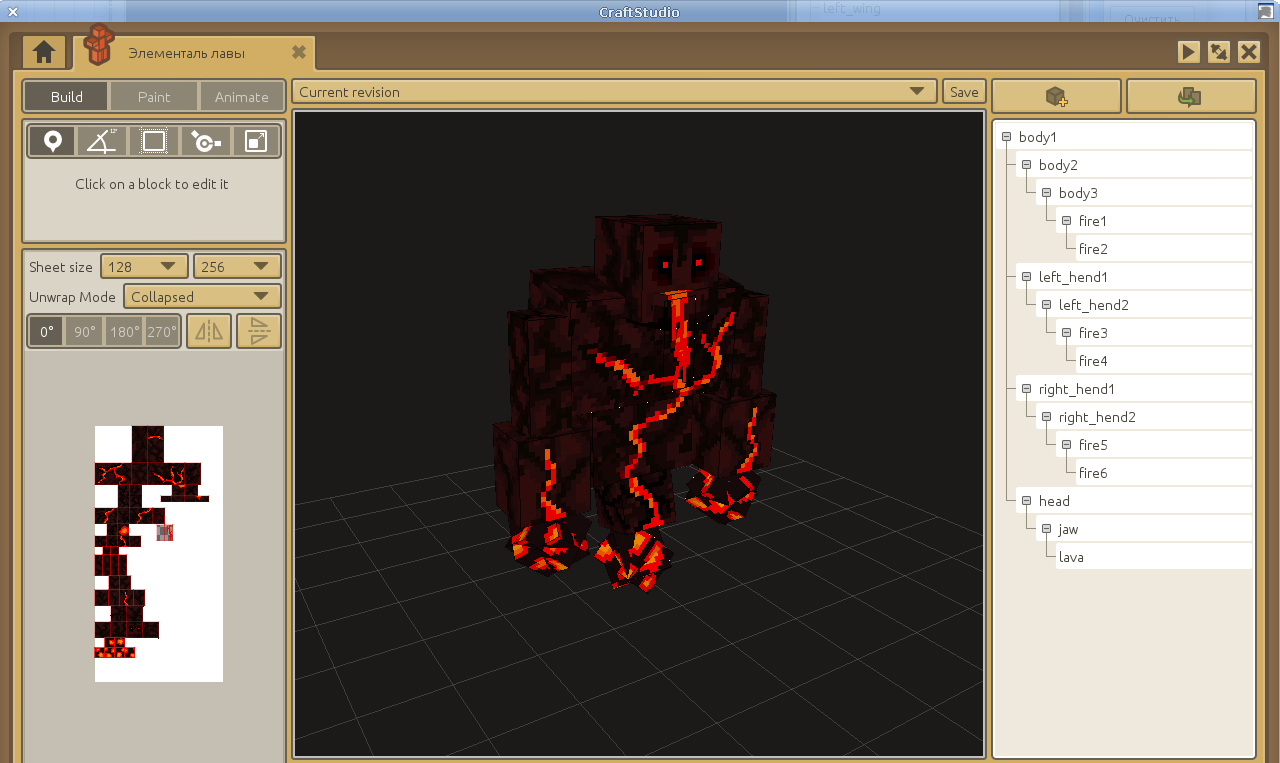Select the dotted-square block size tool
Screen dimensions: 1280x763
click(x=153, y=141)
